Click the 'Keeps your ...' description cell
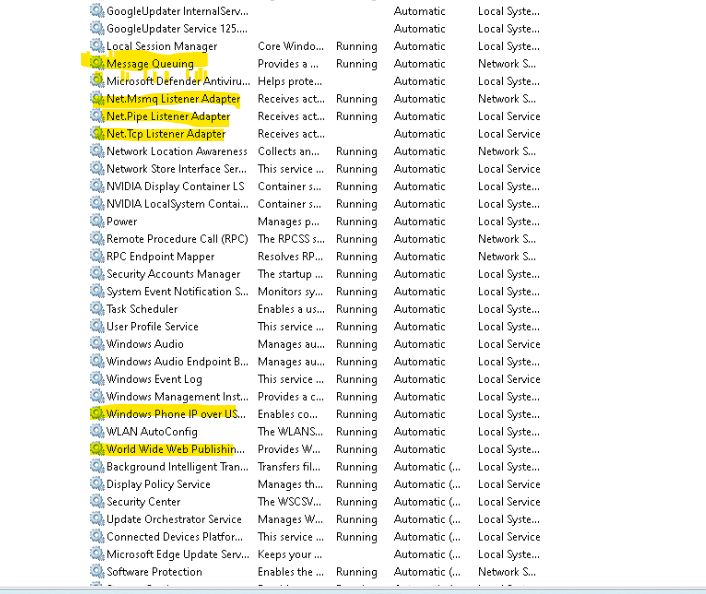 pyautogui.click(x=290, y=554)
